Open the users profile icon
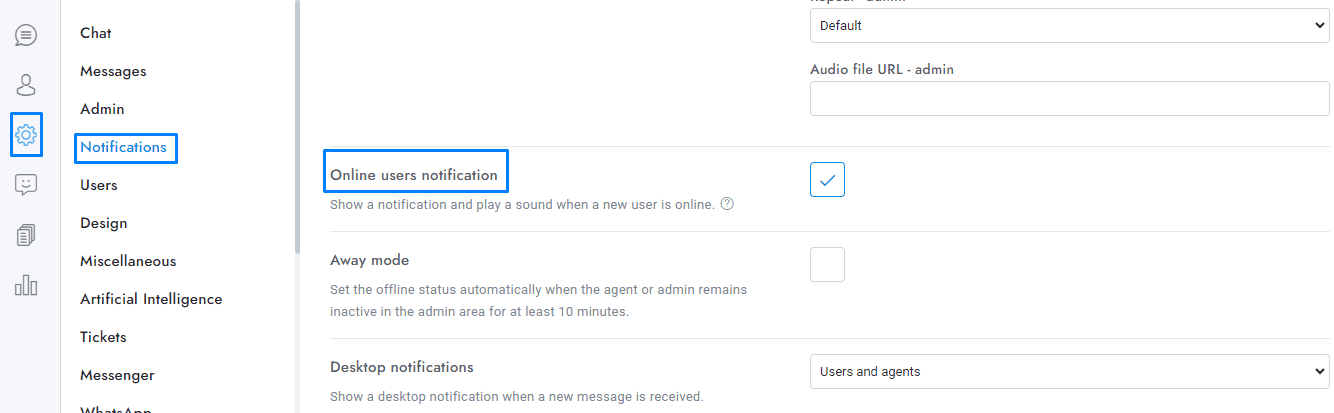 (26, 84)
